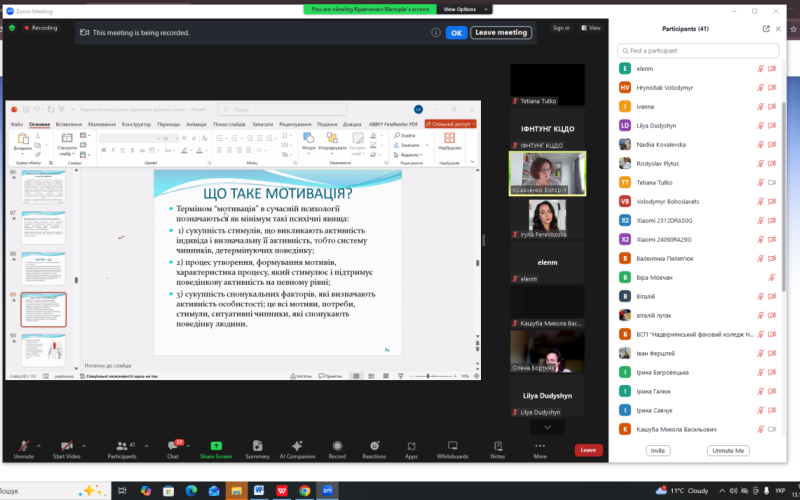Switch to the Вставлення ribbon tab
Image resolution: width=800 pixels, height=500 pixels.
coord(69,124)
